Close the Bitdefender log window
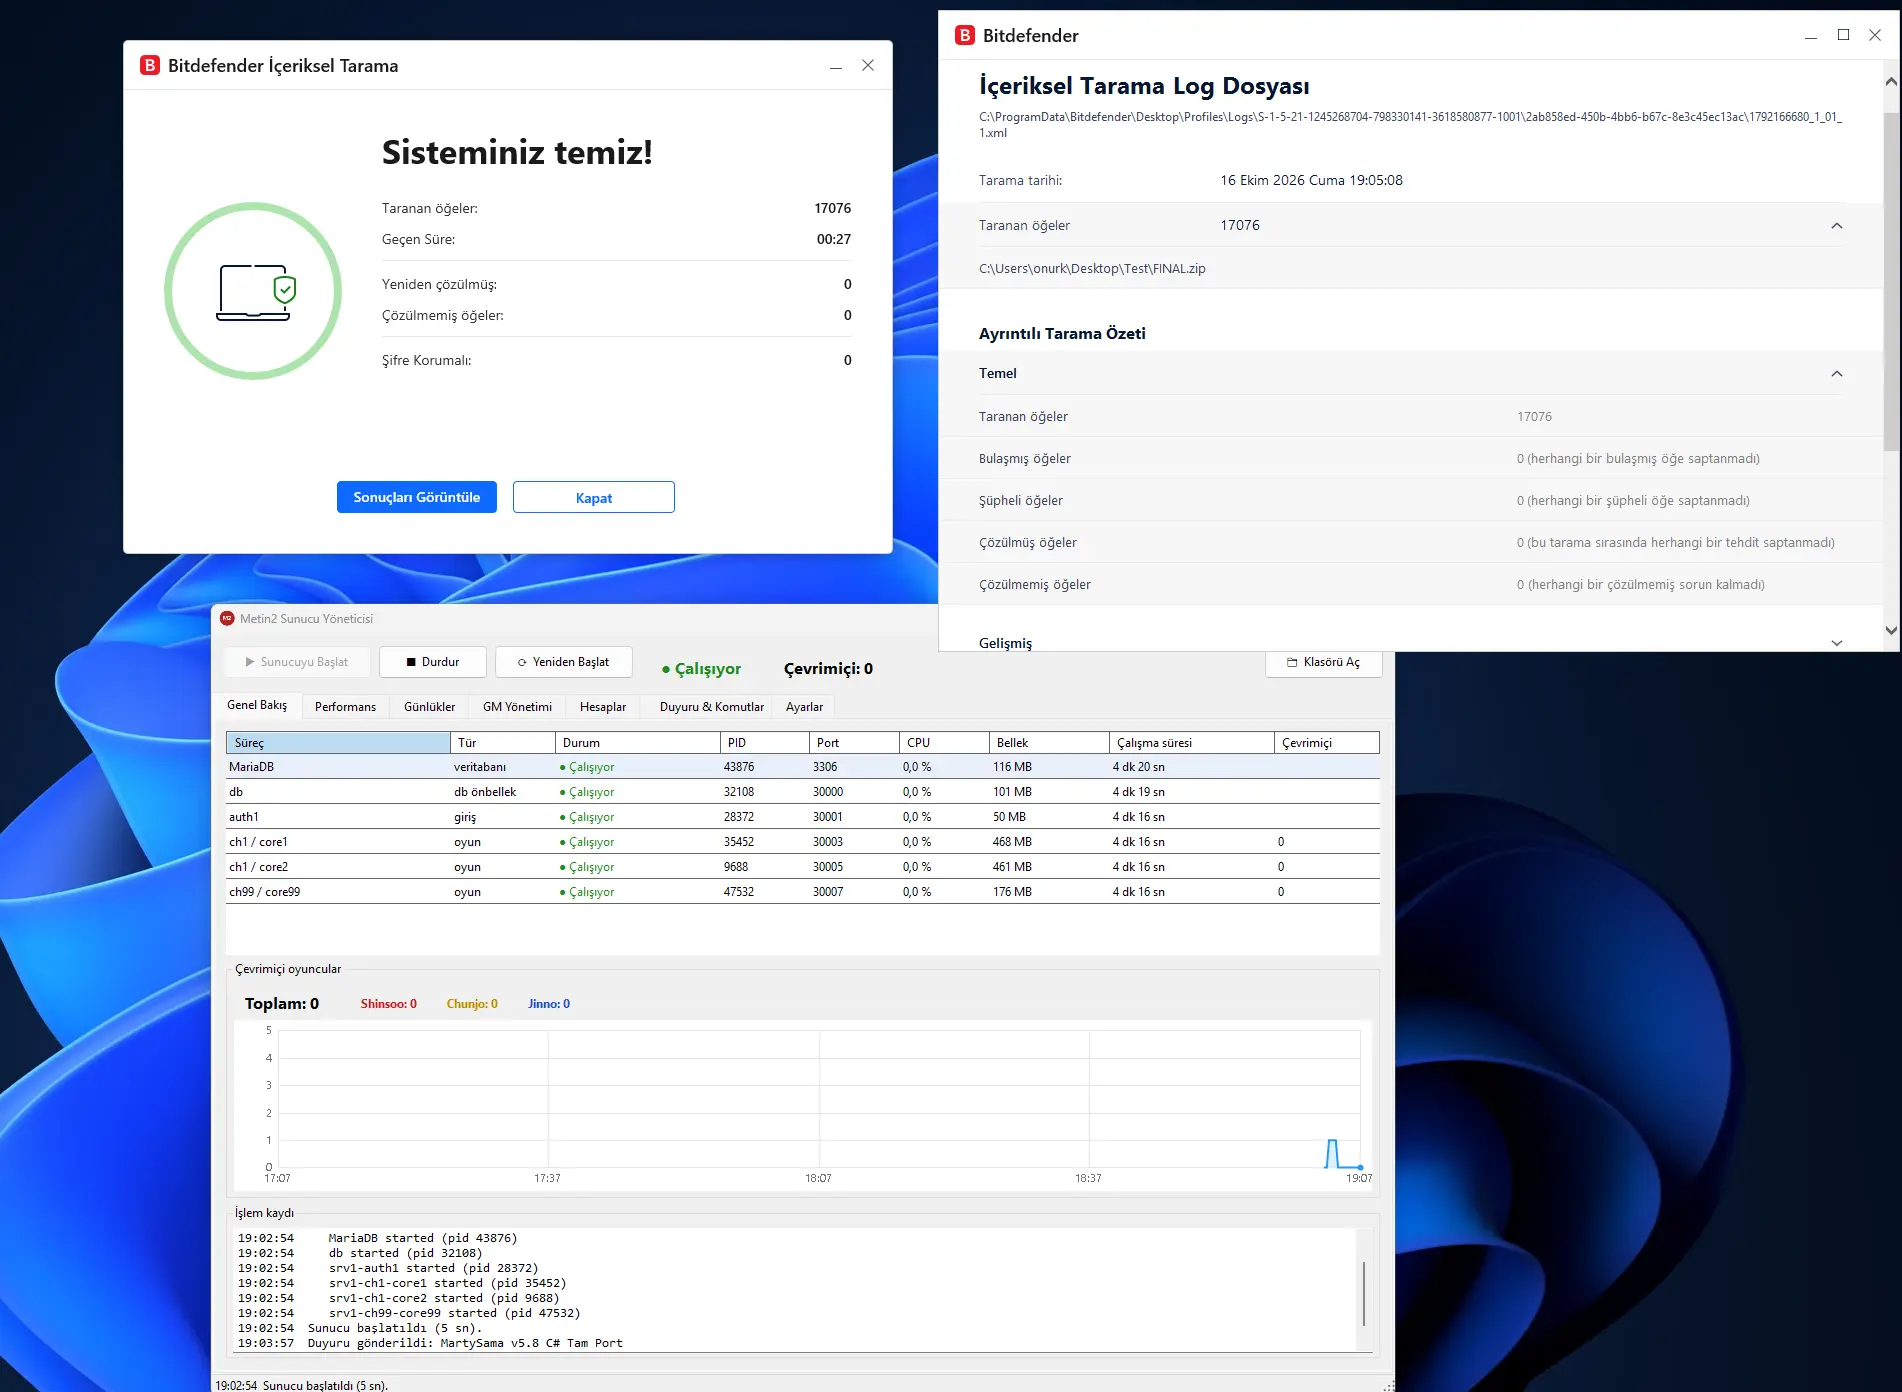The height and width of the screenshot is (1392, 1902). coord(1875,35)
